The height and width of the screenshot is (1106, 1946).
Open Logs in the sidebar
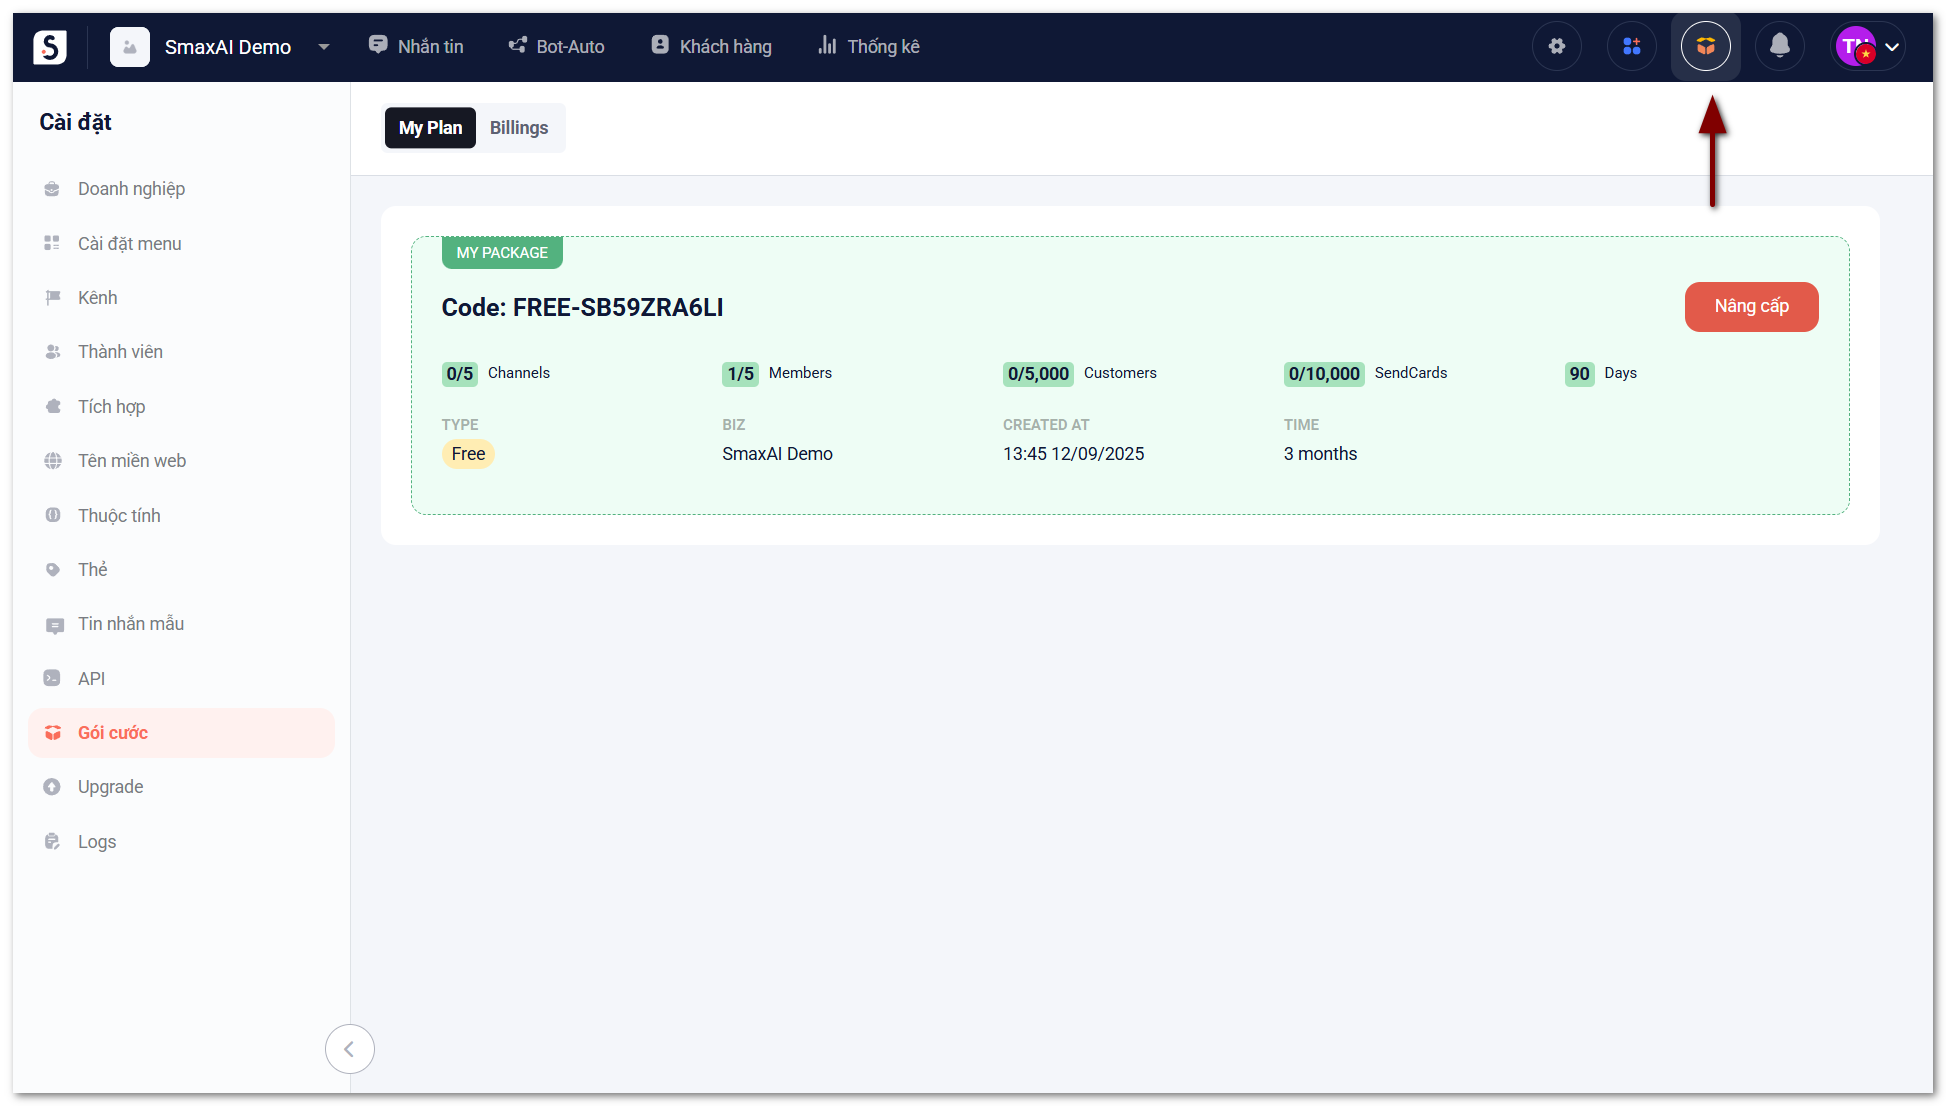[97, 842]
